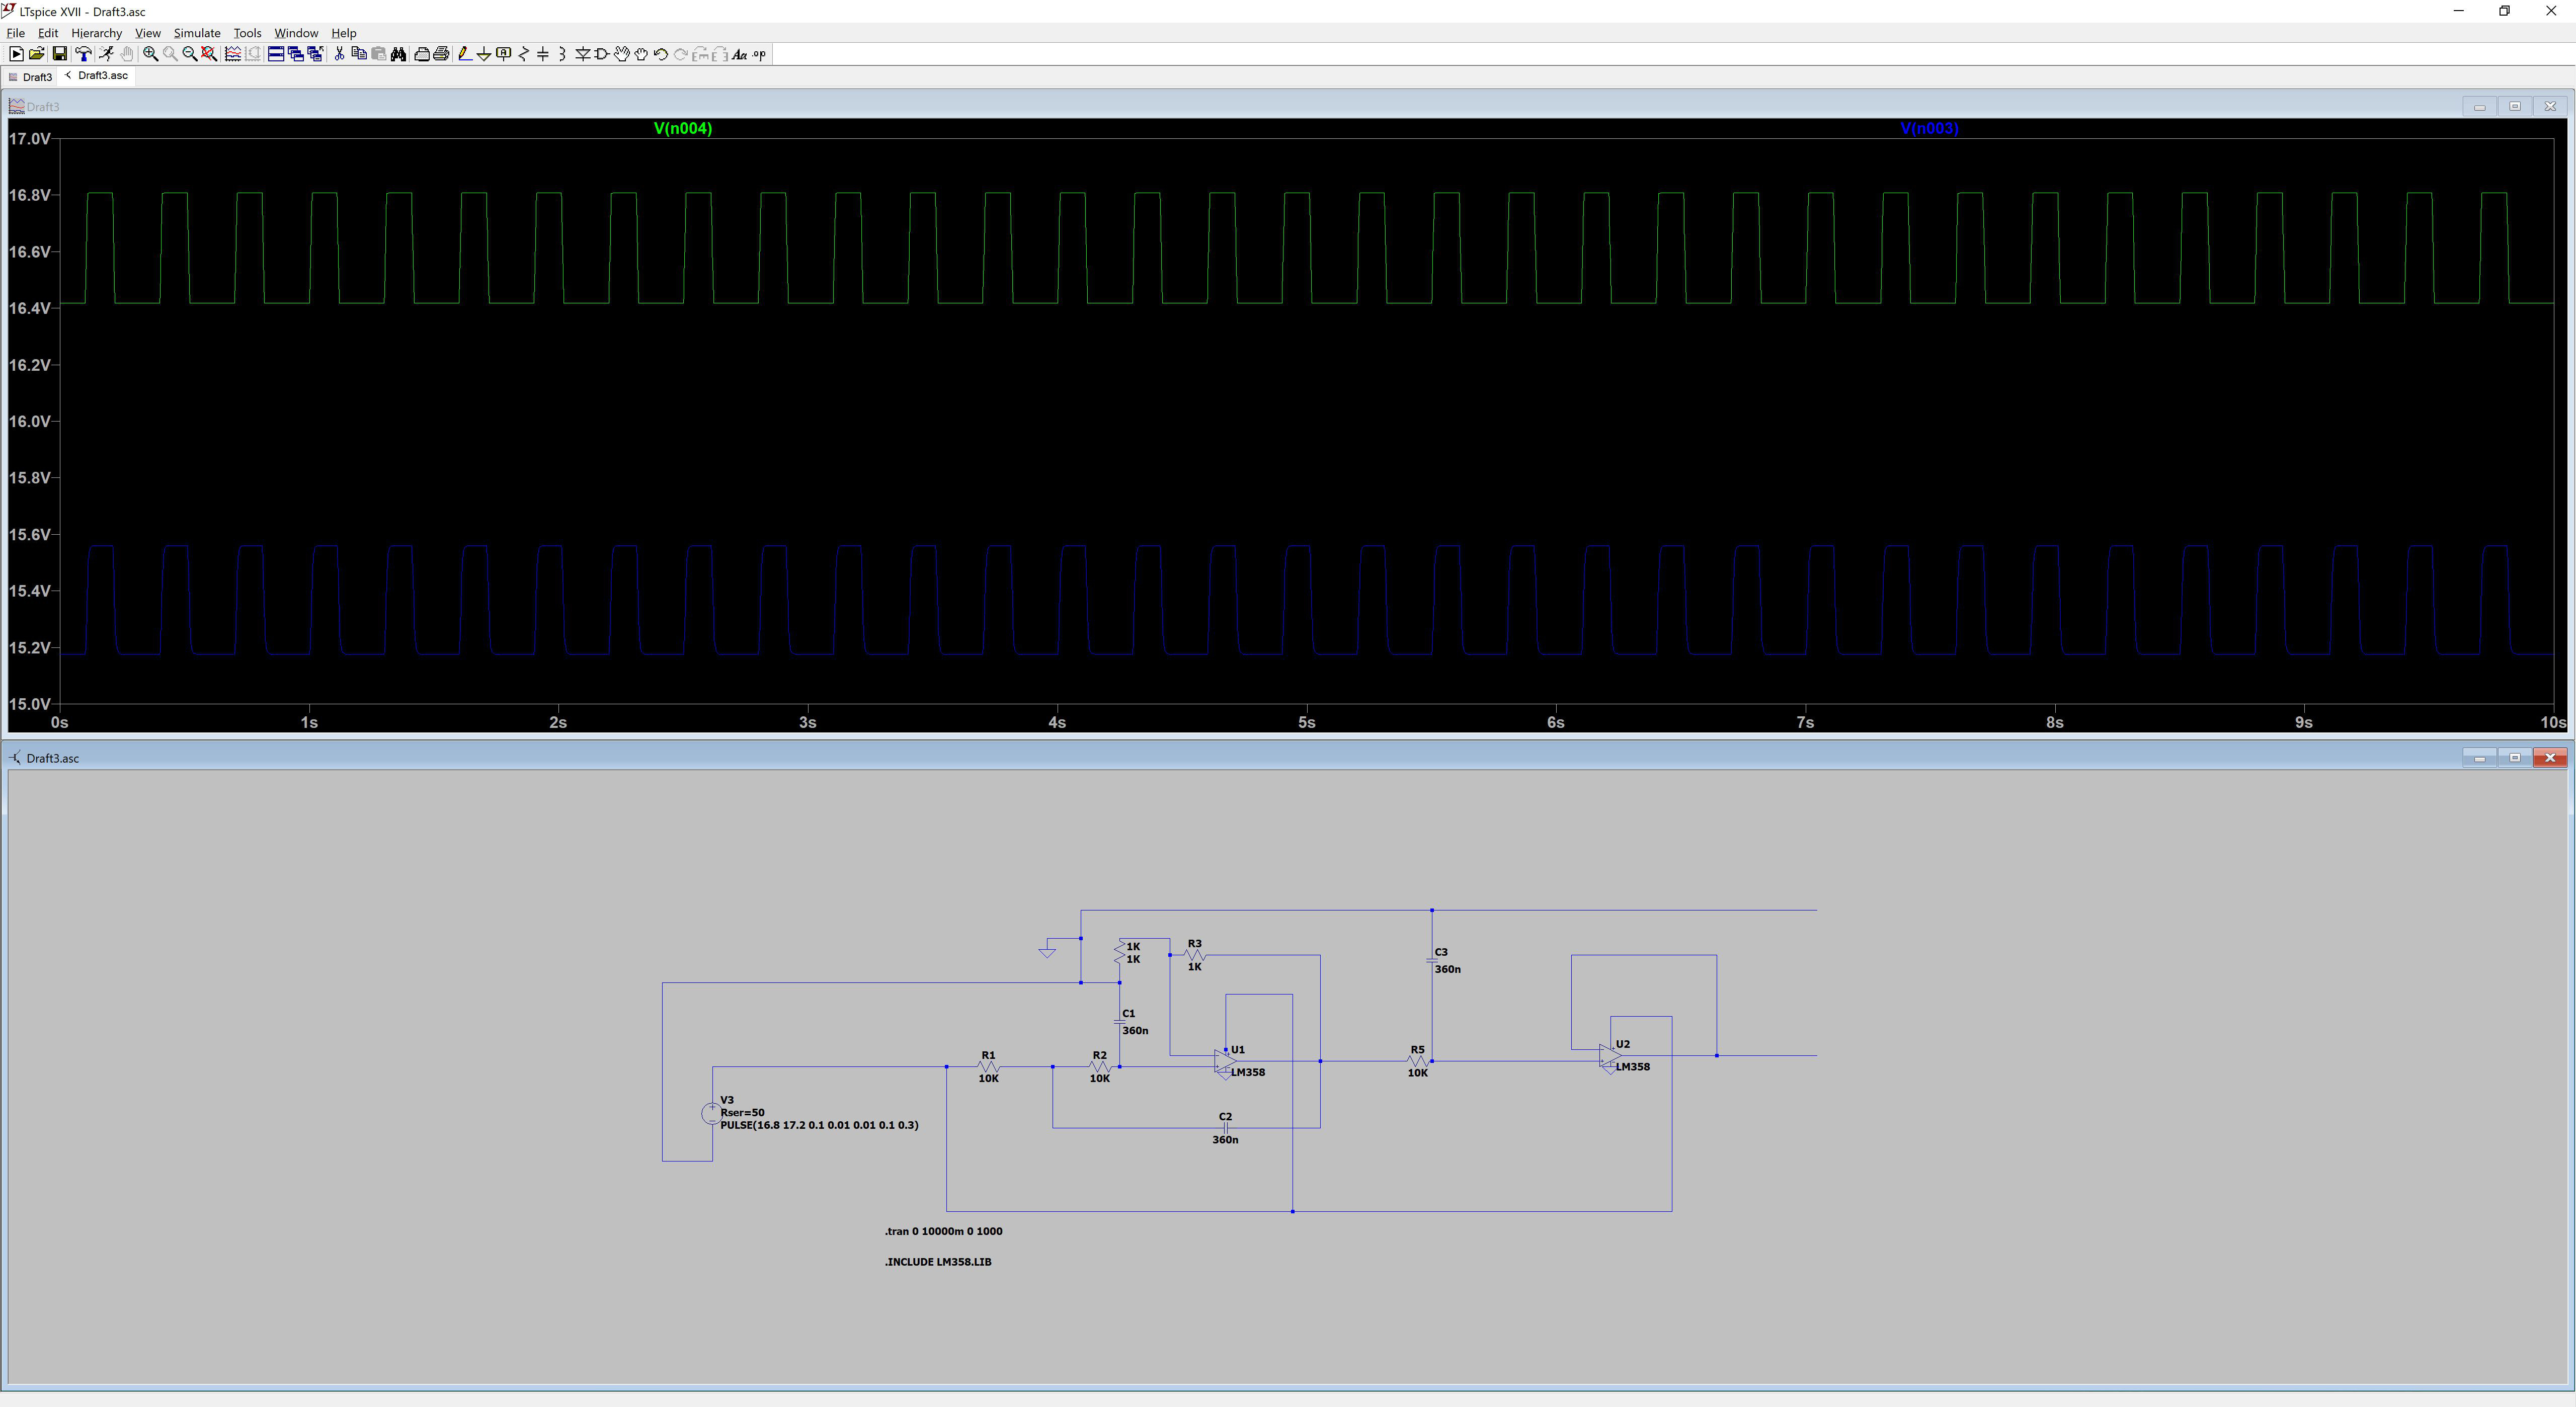This screenshot has width=2576, height=1407.
Task: Open the Edit menu
Action: (48, 33)
